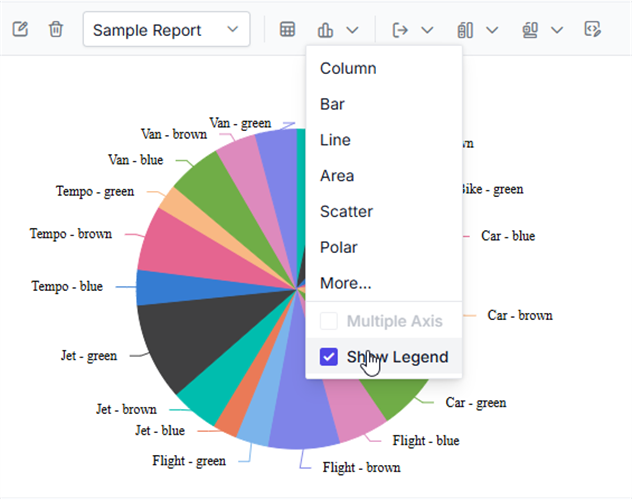
Task: Click the sub total icon
Action: (465, 30)
